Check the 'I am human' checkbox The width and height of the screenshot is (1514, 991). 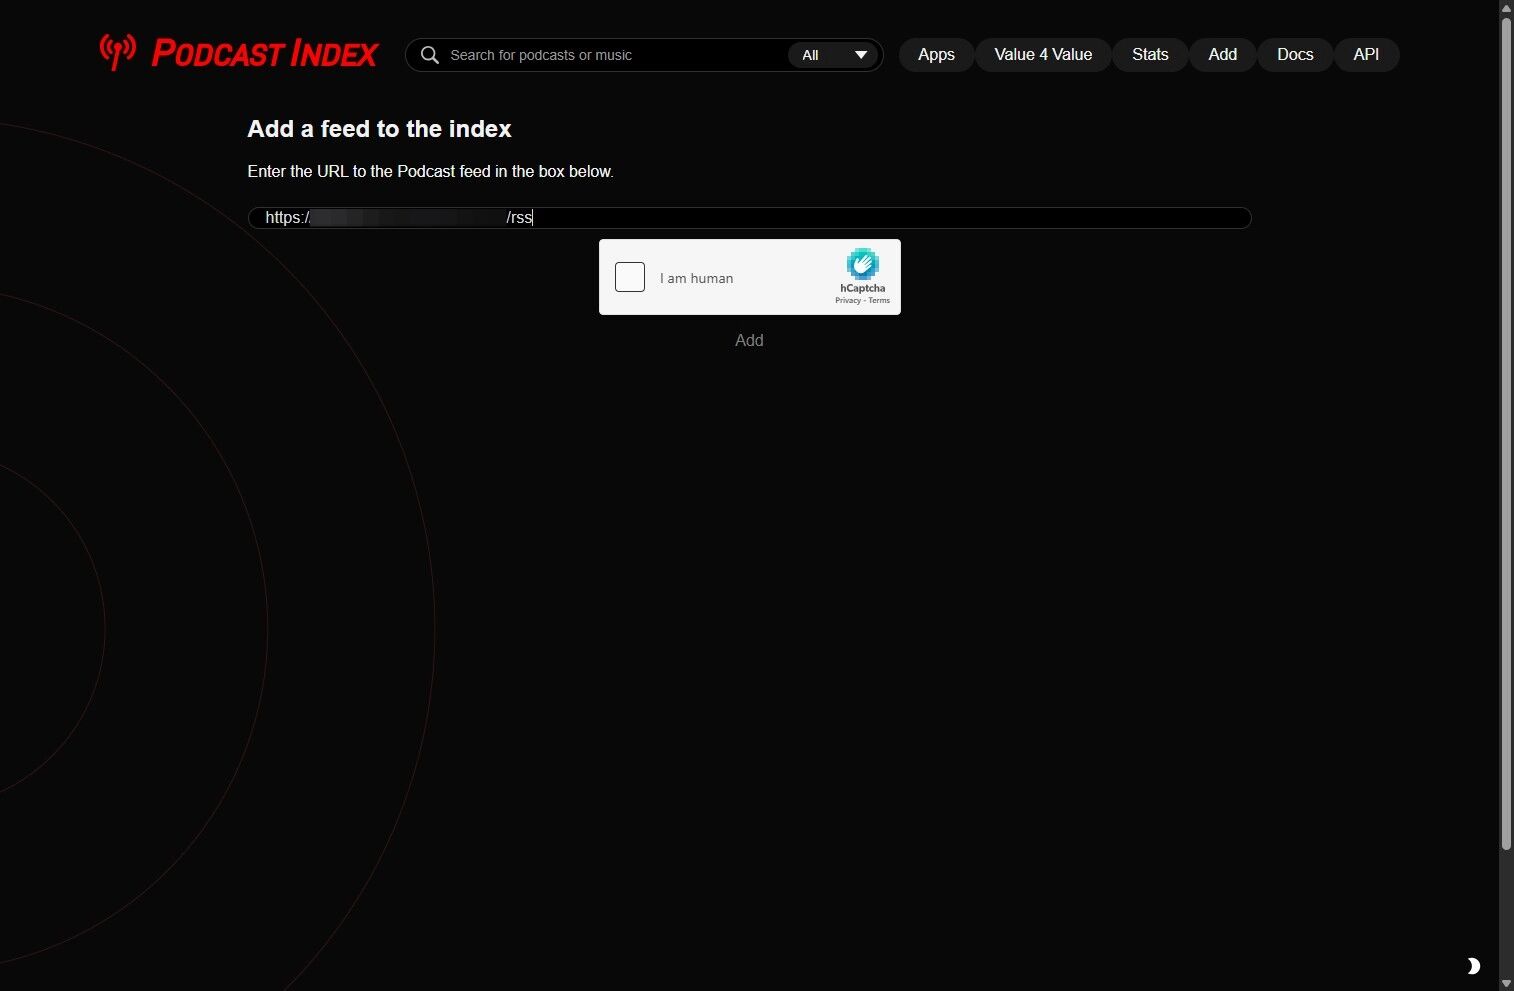[630, 277]
